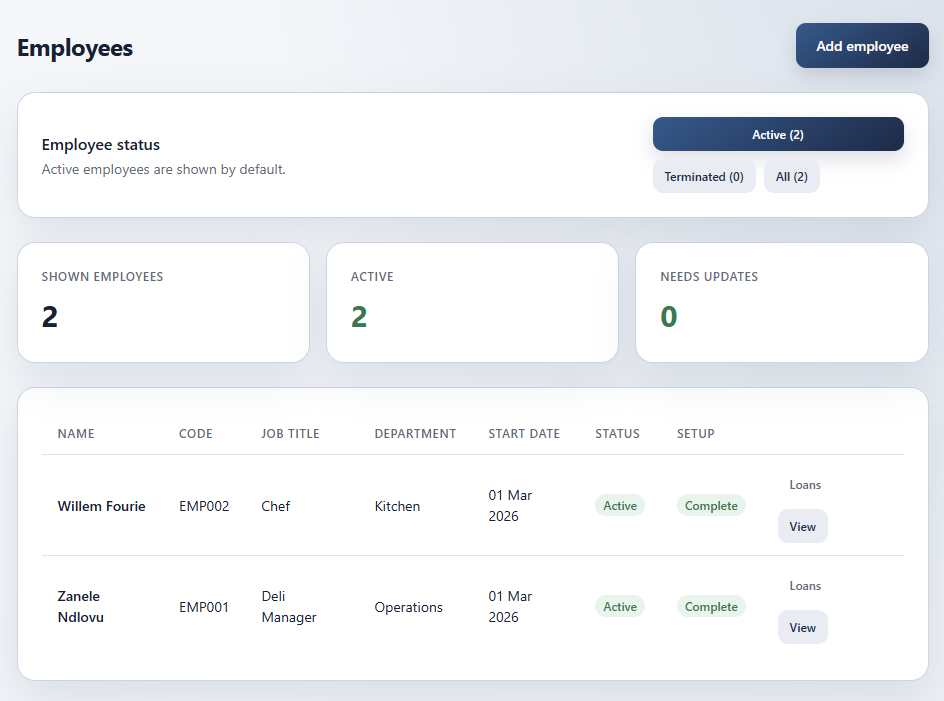This screenshot has height=701, width=944.
Task: Click the Chef job title cell
Action: [276, 506]
